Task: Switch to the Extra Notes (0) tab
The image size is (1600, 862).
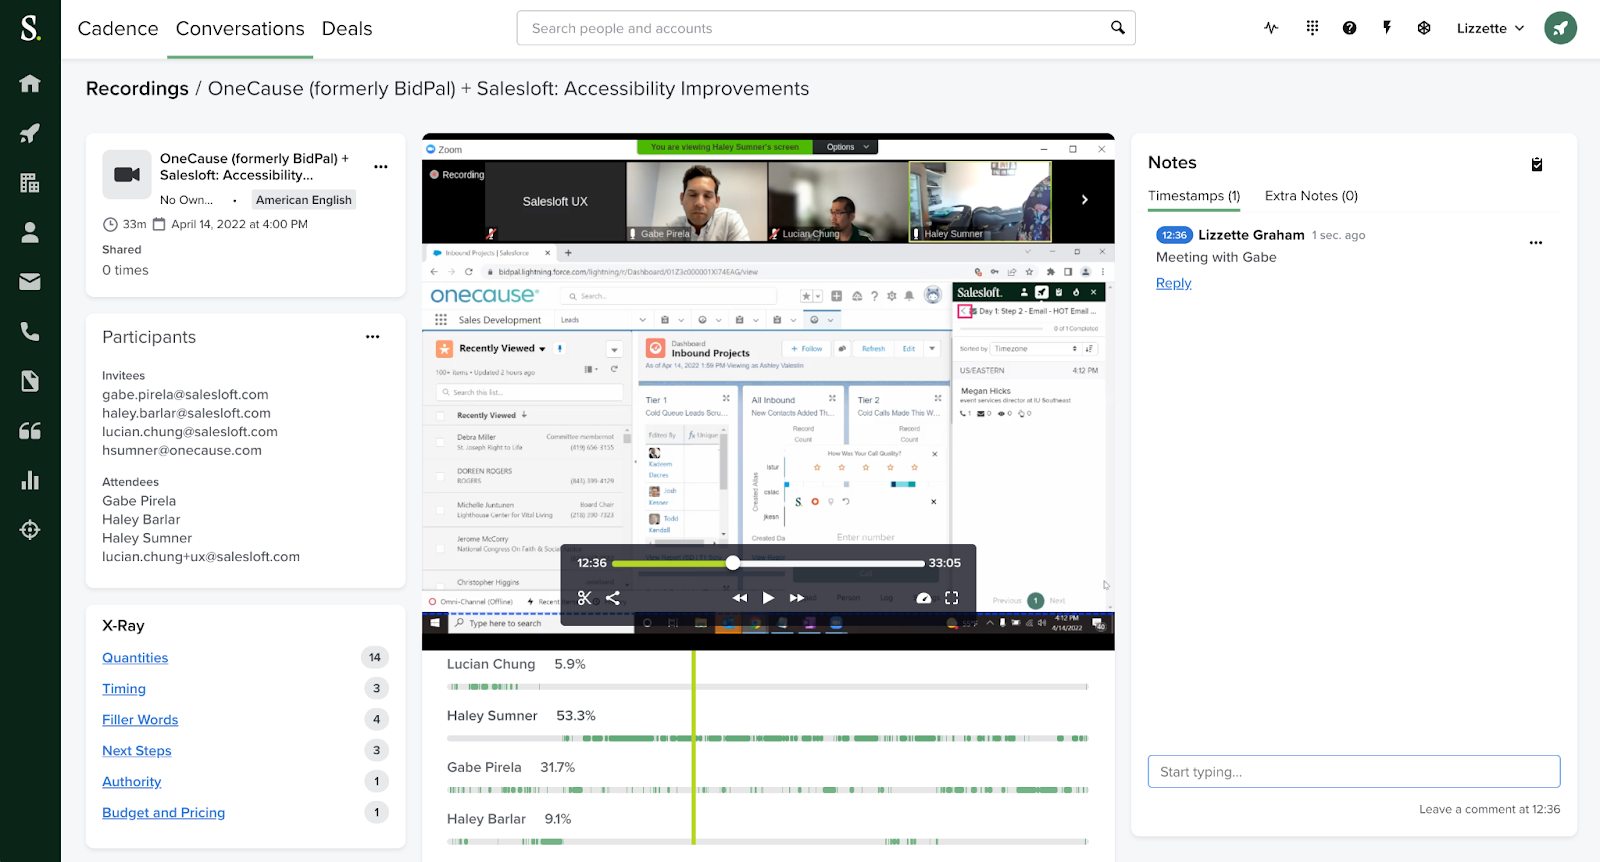Action: pos(1311,196)
